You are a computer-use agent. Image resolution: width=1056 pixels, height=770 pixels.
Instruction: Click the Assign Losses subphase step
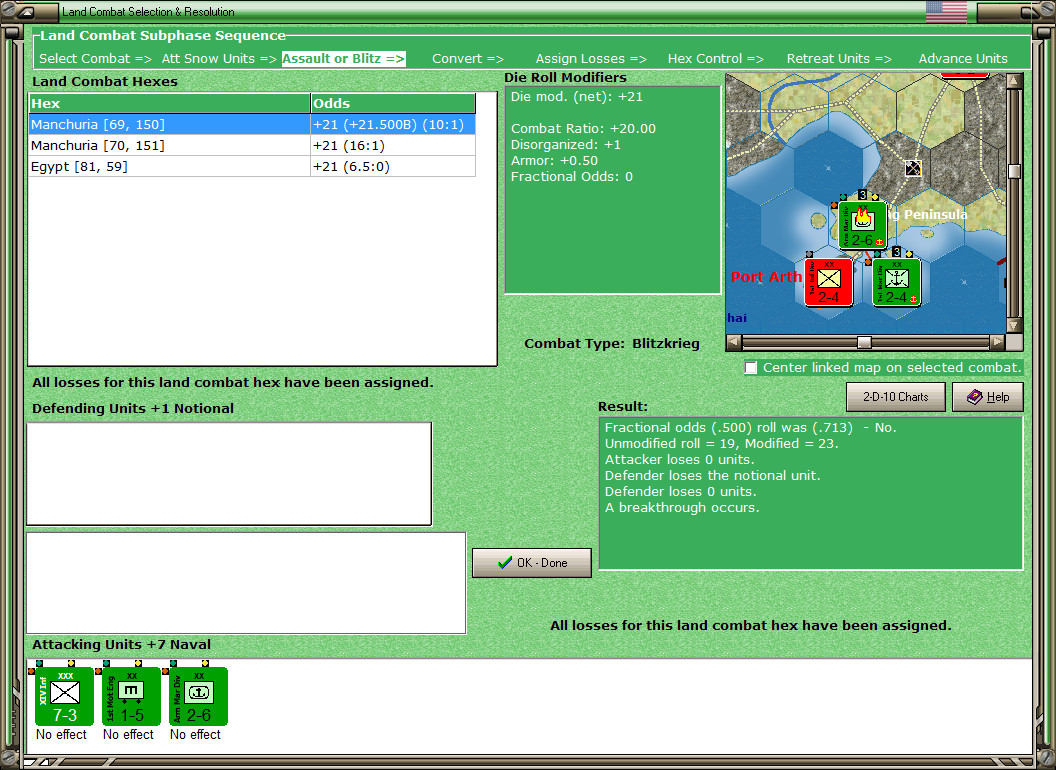pyautogui.click(x=591, y=59)
